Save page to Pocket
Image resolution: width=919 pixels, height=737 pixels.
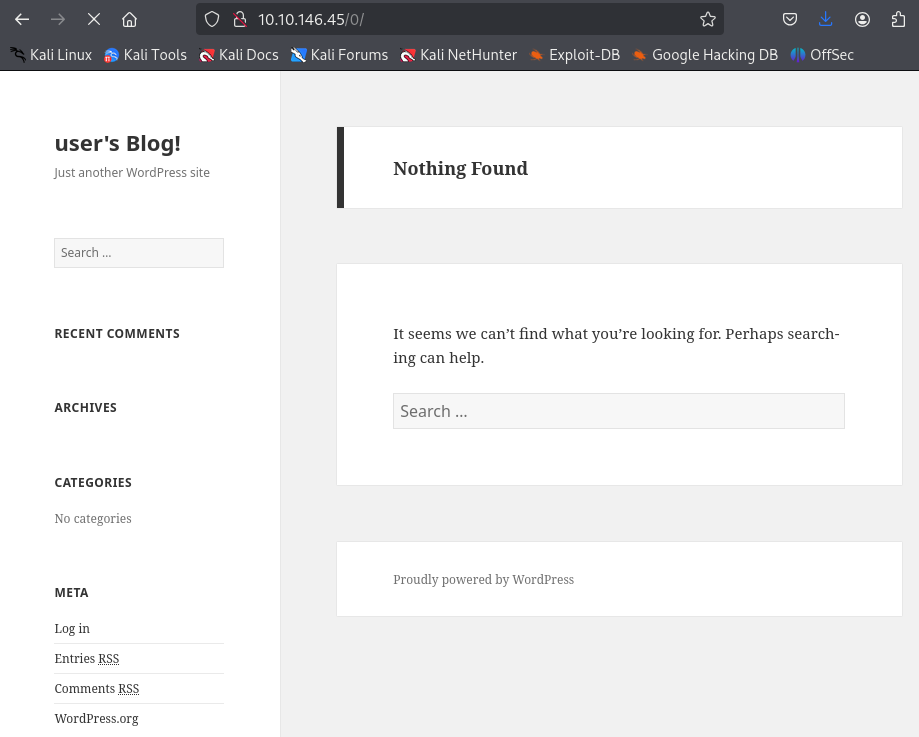coord(790,19)
